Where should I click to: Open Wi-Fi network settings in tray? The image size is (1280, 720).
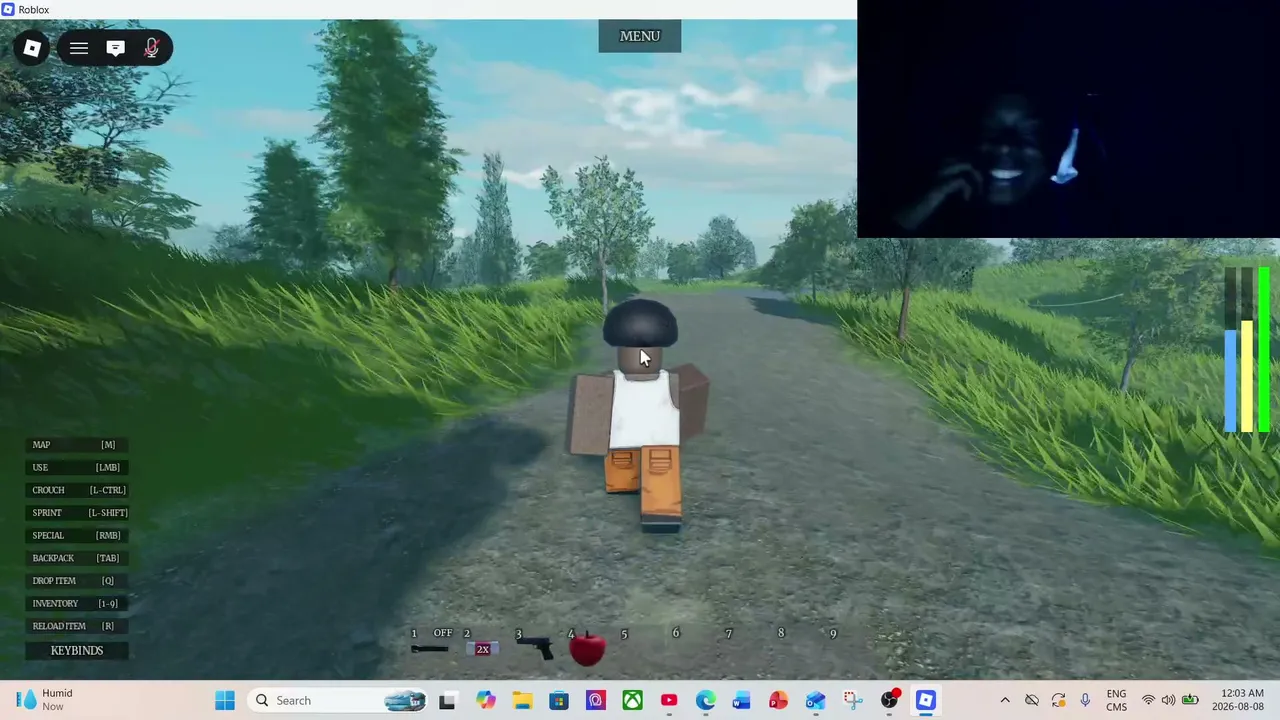point(1148,700)
